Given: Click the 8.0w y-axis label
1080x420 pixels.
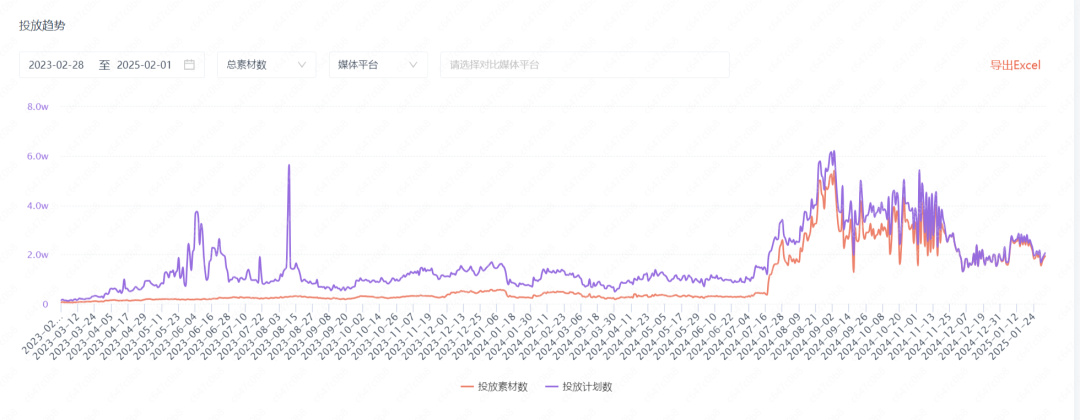Looking at the screenshot, I should pyautogui.click(x=37, y=107).
